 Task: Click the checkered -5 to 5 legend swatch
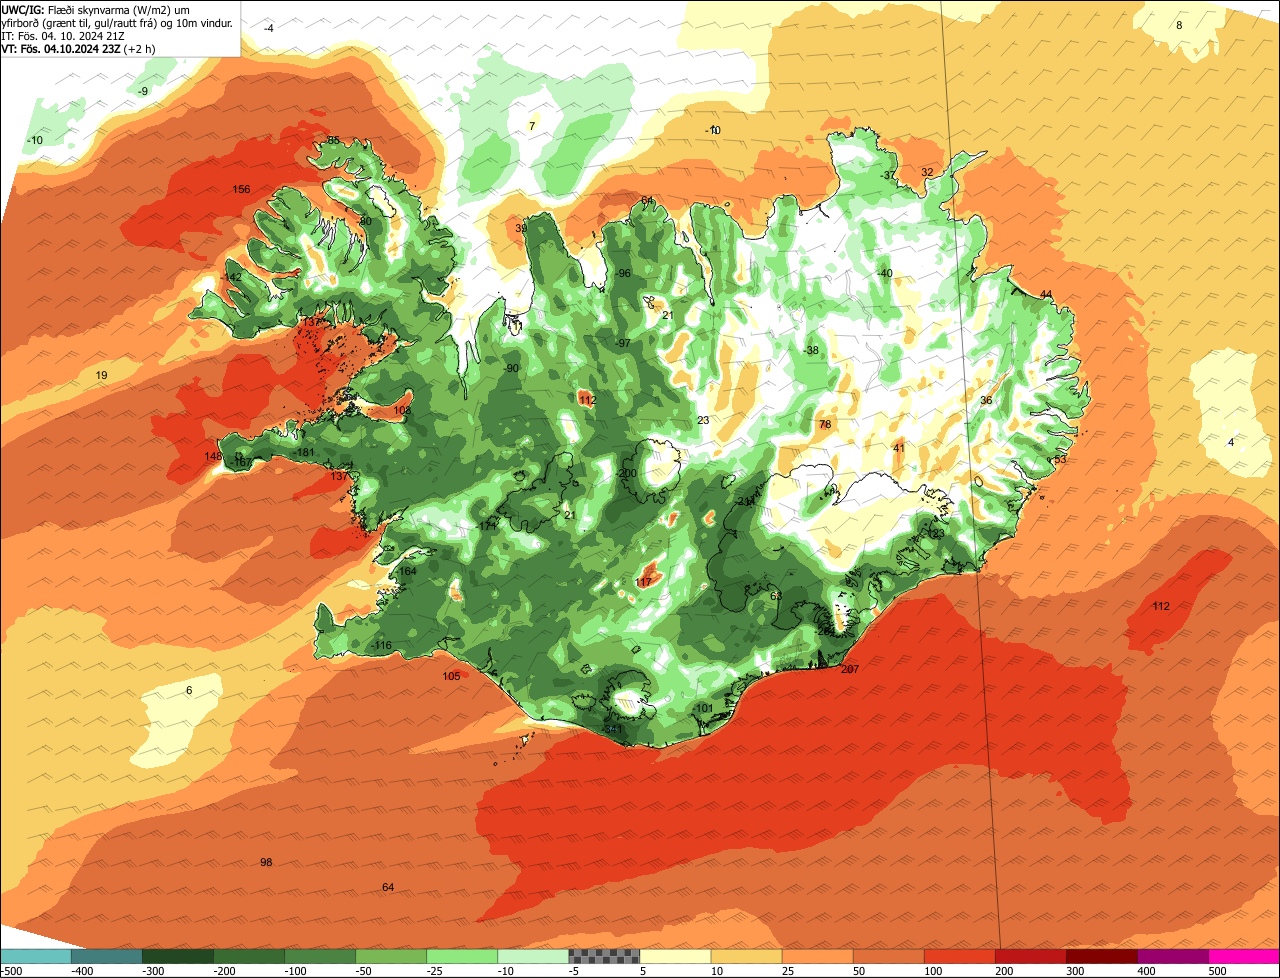tap(604, 956)
